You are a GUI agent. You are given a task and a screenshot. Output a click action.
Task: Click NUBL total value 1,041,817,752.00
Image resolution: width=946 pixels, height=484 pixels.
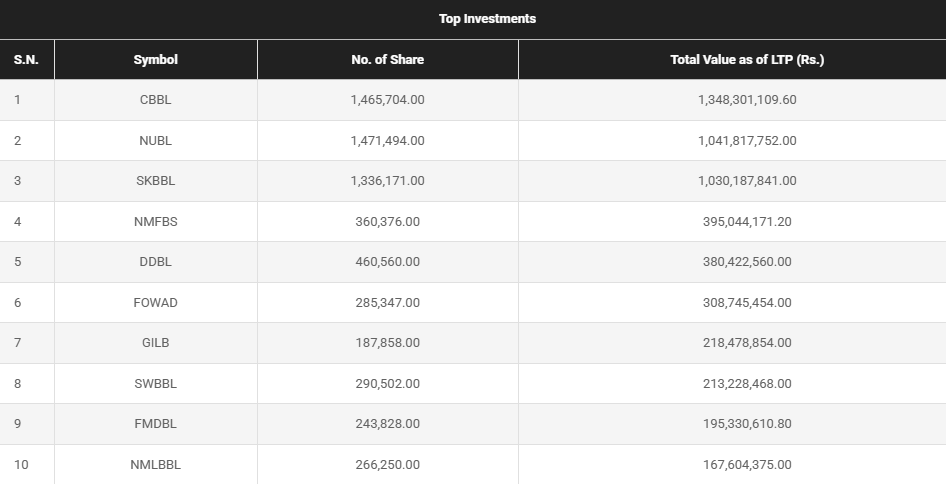point(746,141)
